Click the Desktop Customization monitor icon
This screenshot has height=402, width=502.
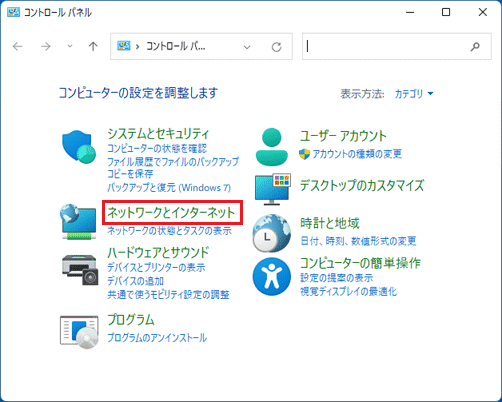pos(273,189)
